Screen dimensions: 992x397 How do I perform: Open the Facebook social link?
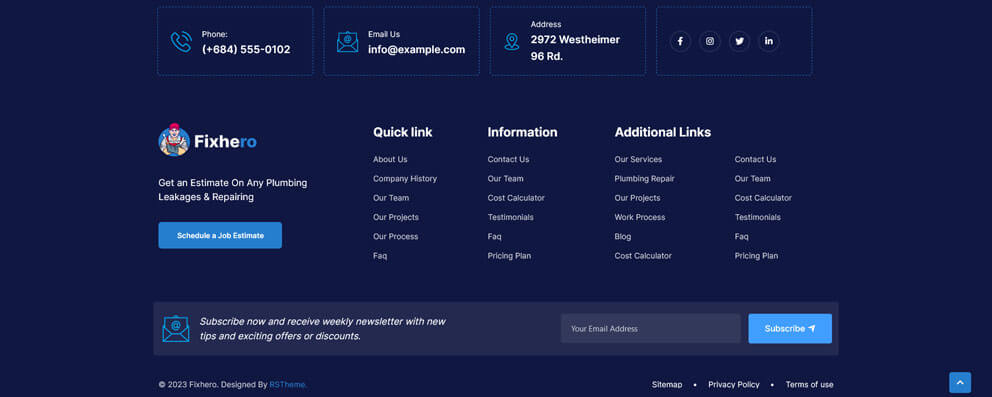680,41
